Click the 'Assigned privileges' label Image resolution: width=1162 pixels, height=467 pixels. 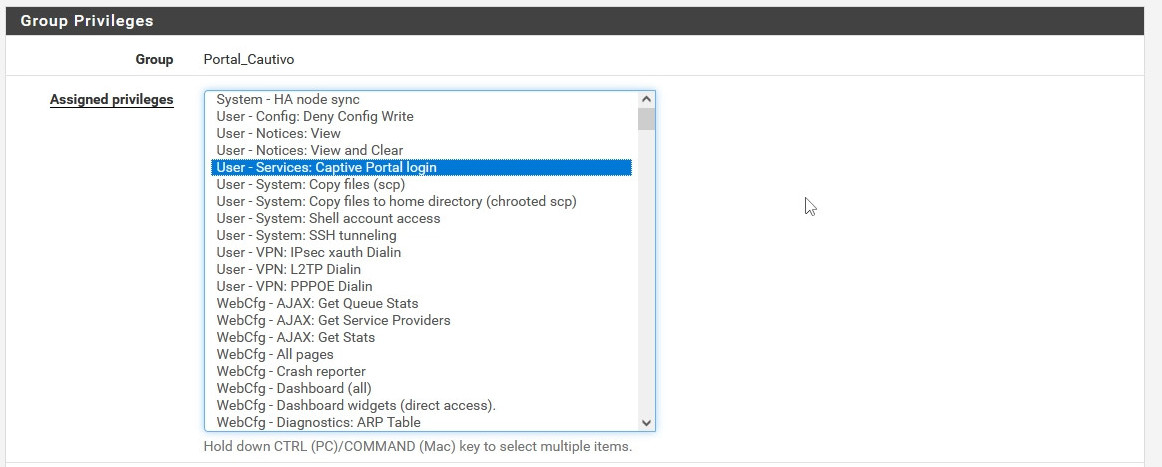(111, 100)
